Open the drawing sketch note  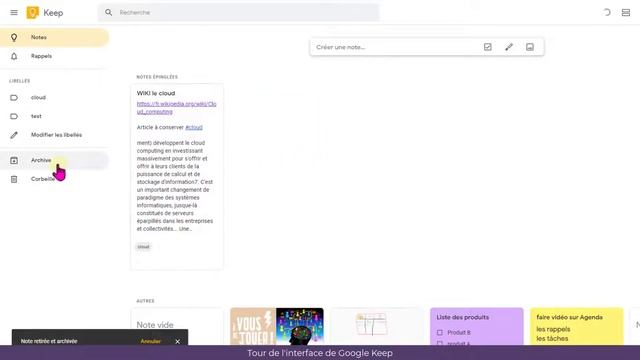pos(377,327)
